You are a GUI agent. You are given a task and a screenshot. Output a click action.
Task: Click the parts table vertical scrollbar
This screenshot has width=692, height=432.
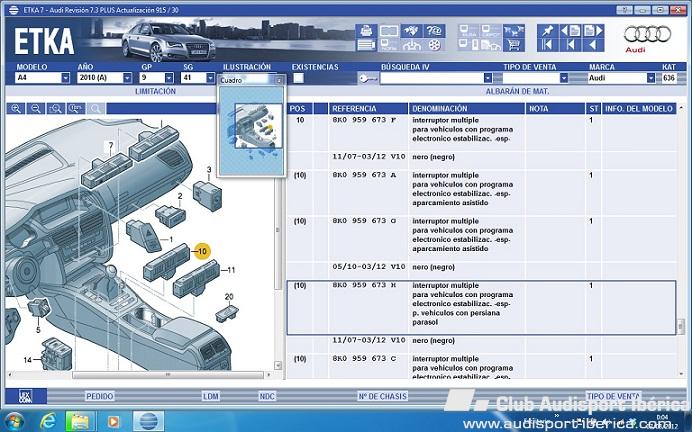[x=681, y=327]
